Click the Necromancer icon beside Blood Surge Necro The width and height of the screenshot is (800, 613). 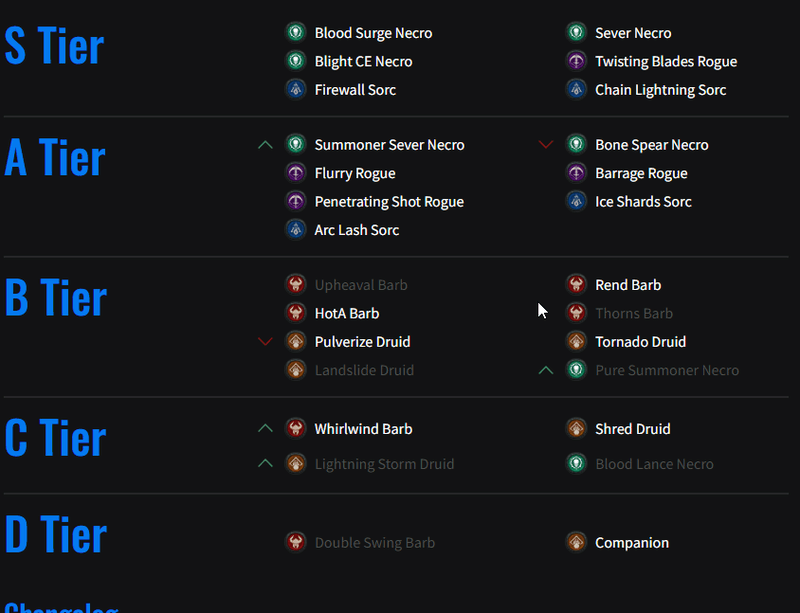[295, 33]
